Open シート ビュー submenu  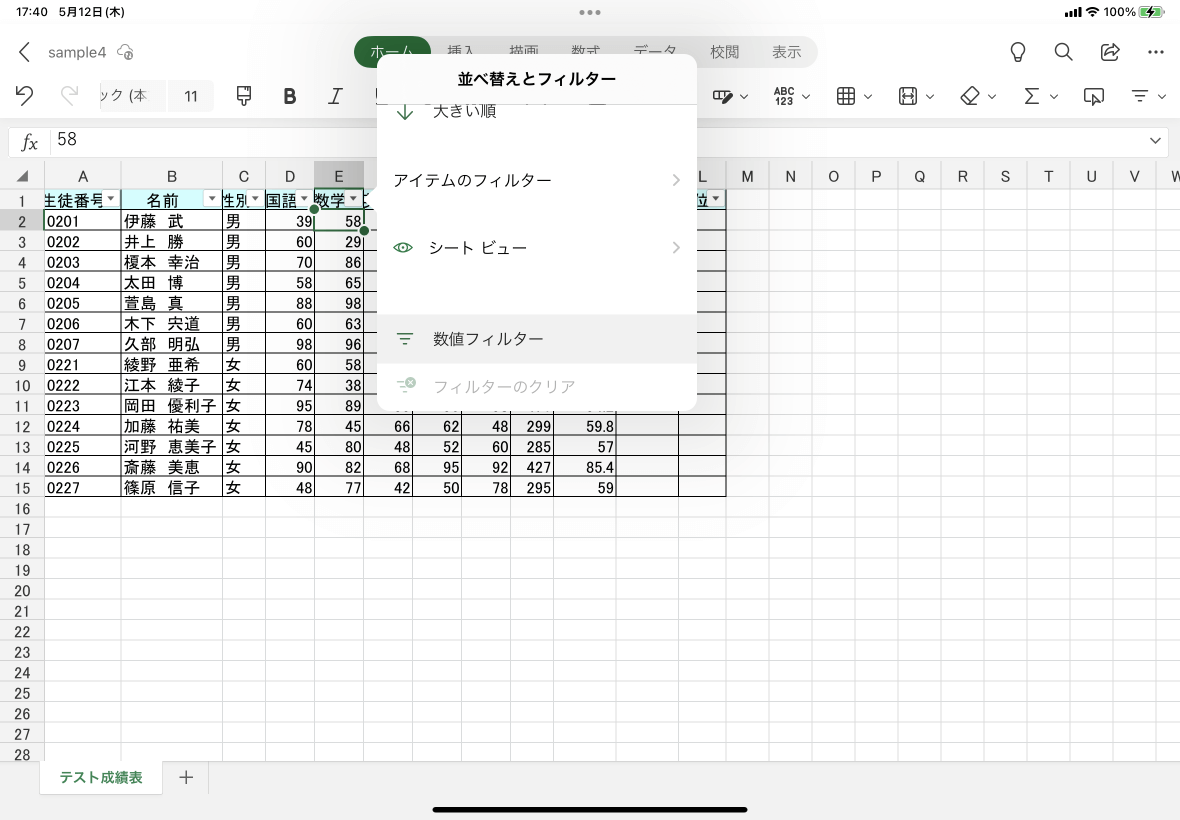pyautogui.click(x=537, y=248)
